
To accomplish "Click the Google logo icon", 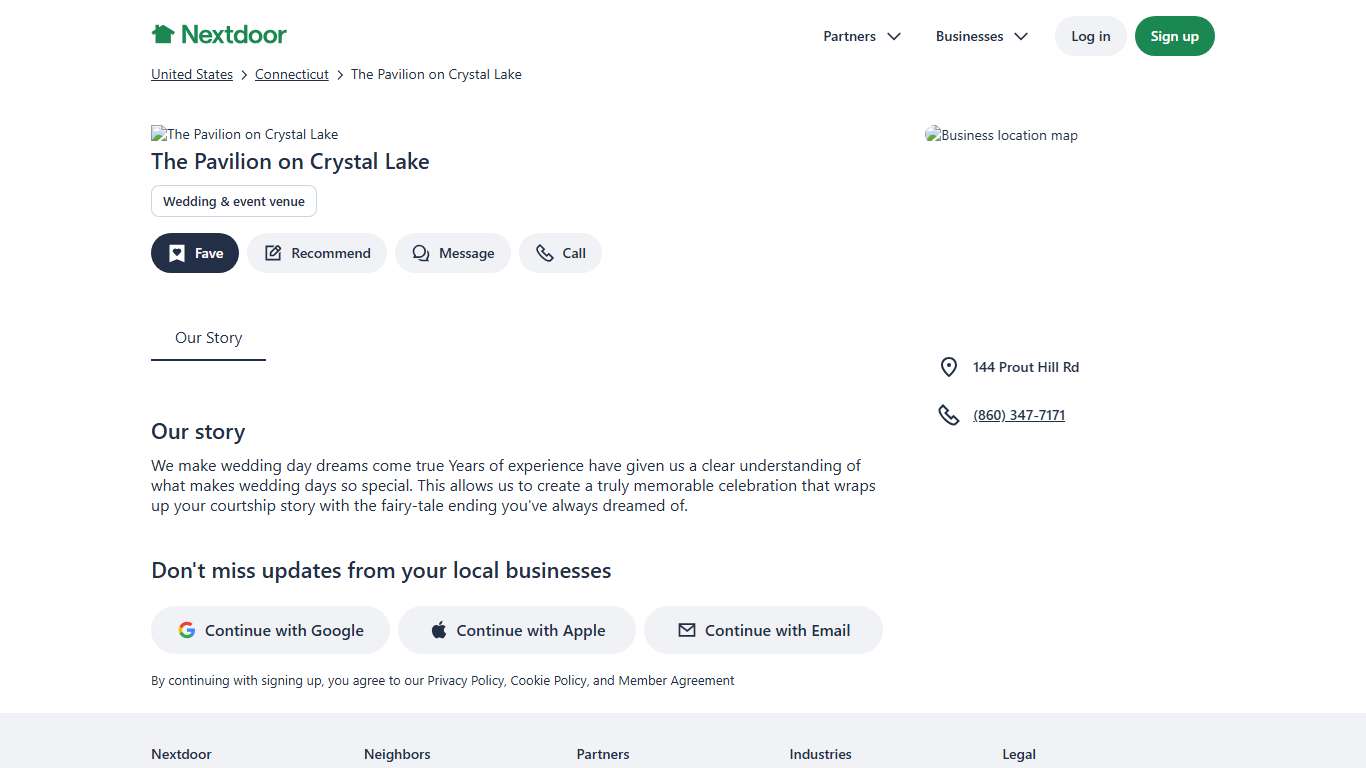I will coord(187,630).
